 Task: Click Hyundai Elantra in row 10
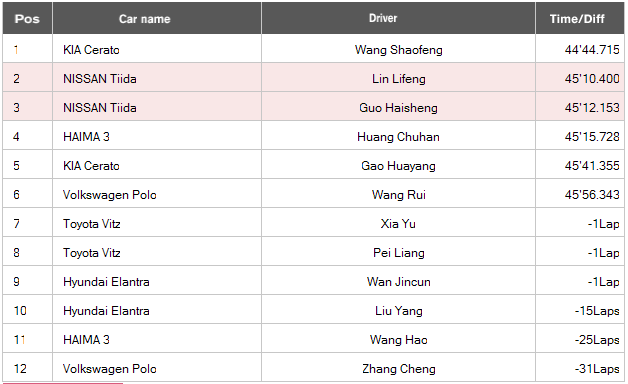point(106,311)
